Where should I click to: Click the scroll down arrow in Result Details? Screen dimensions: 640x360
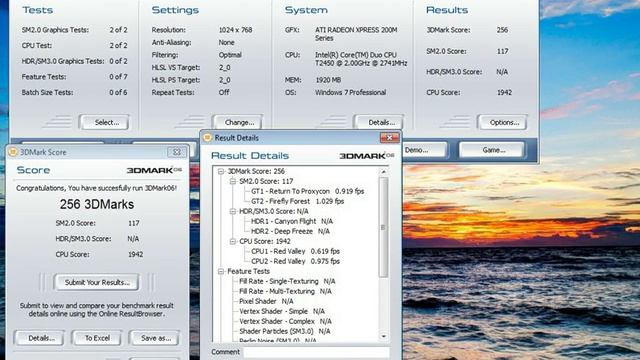pyautogui.click(x=383, y=336)
